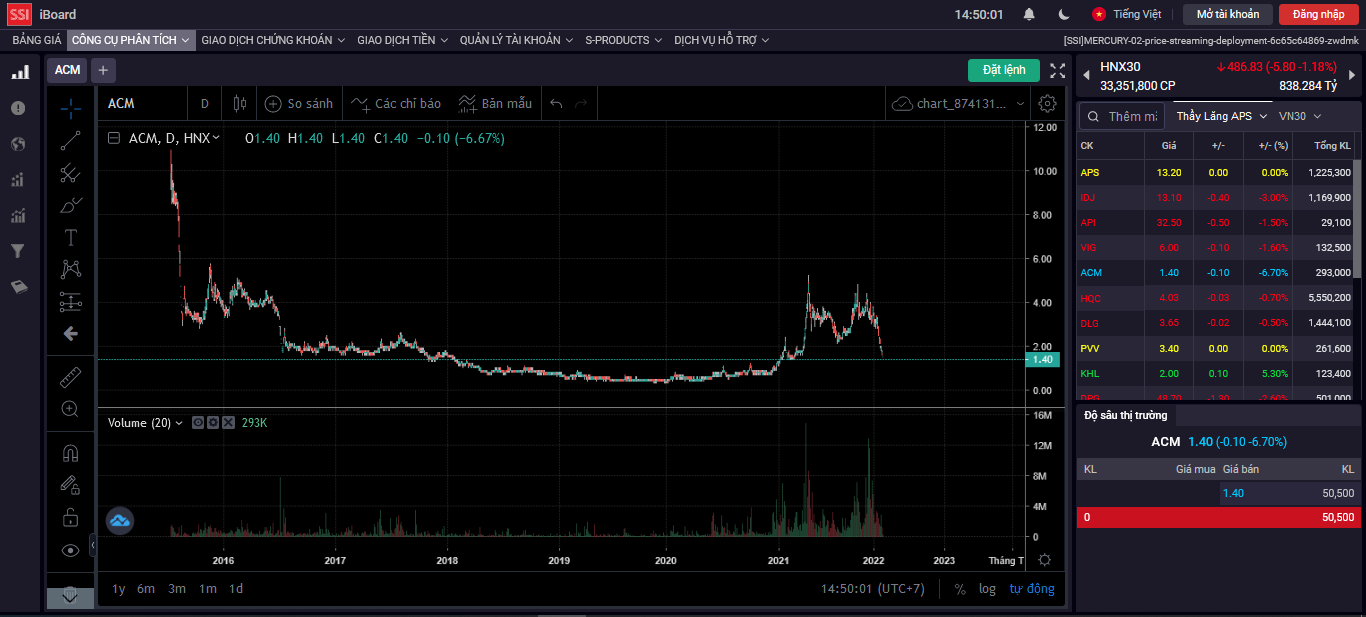Screen dimensions: 1366x617
Task: Open left sidebar filter funnel icon
Action: coord(18,251)
